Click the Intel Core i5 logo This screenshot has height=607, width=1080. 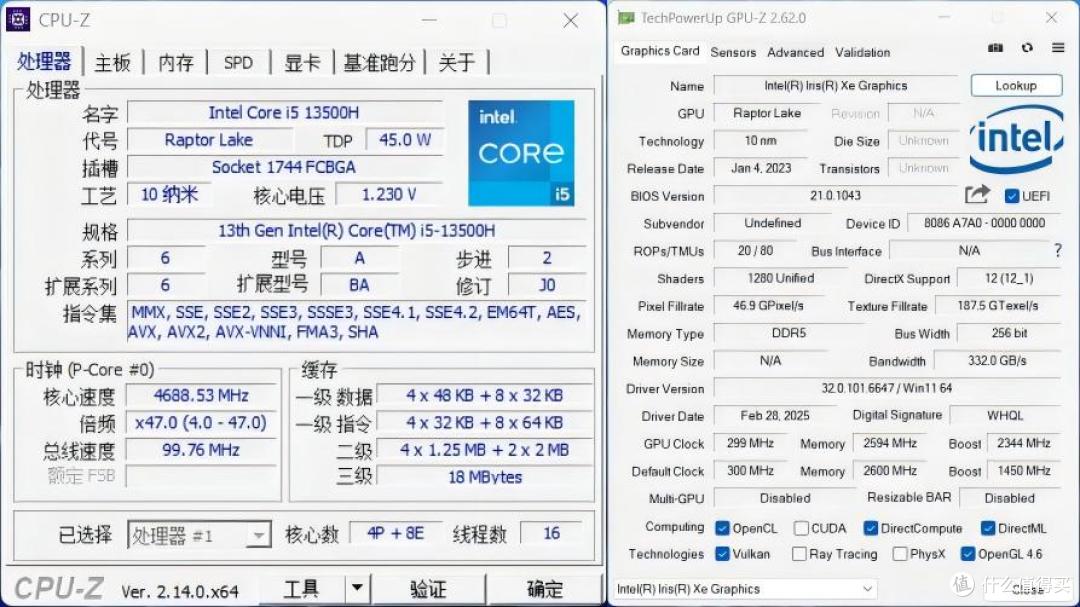521,153
